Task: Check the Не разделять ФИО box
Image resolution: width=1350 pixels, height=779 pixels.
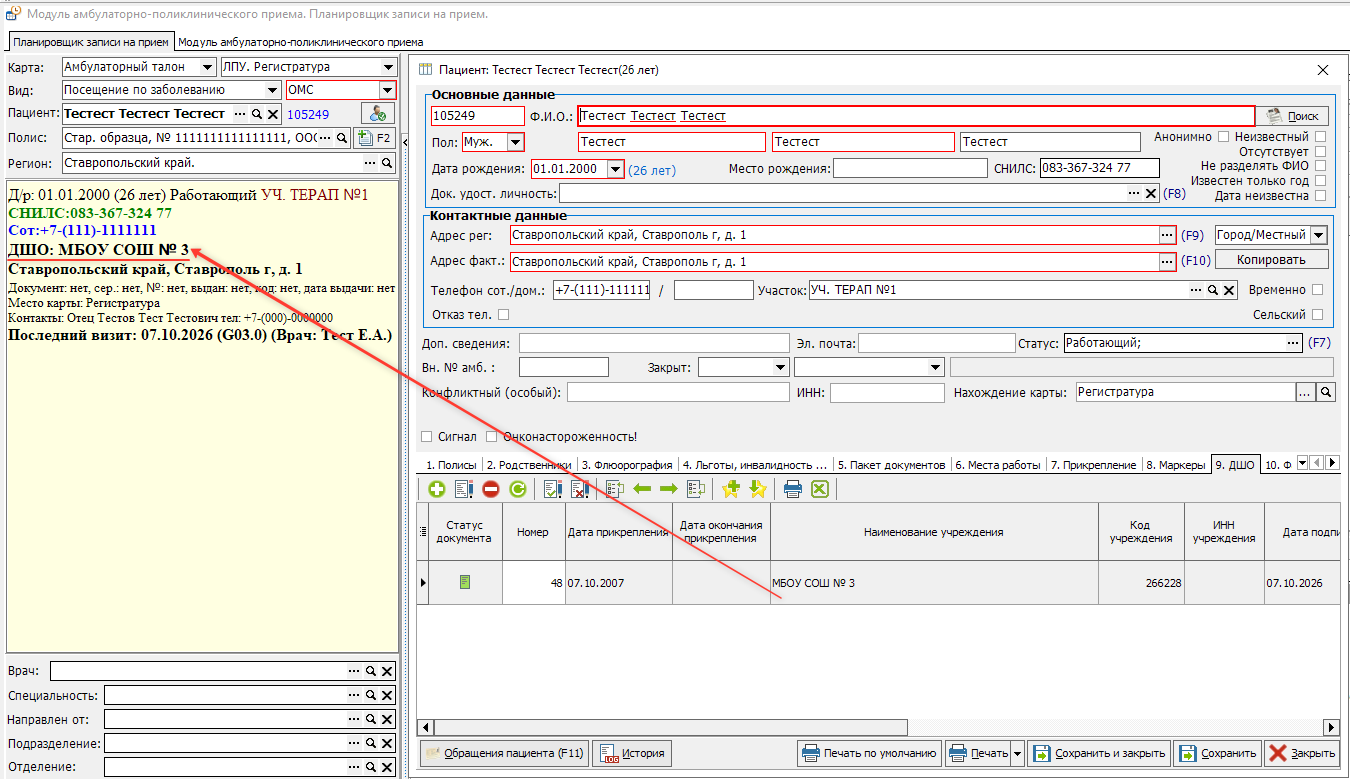Action: [1321, 166]
